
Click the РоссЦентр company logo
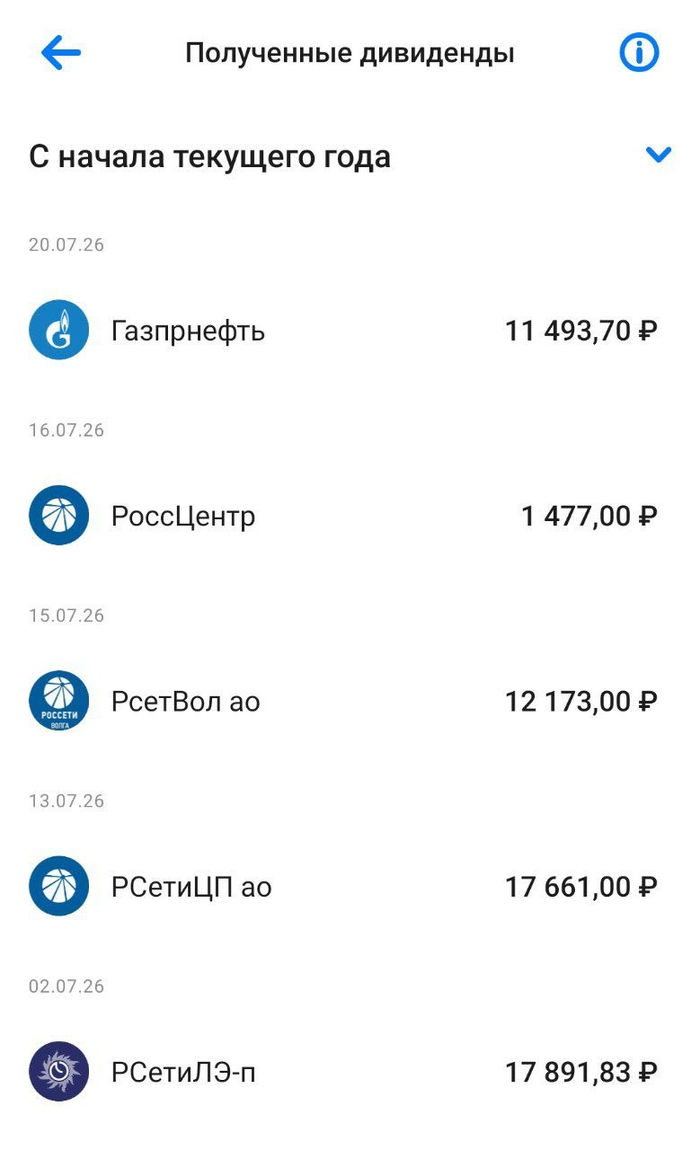pyautogui.click(x=59, y=516)
